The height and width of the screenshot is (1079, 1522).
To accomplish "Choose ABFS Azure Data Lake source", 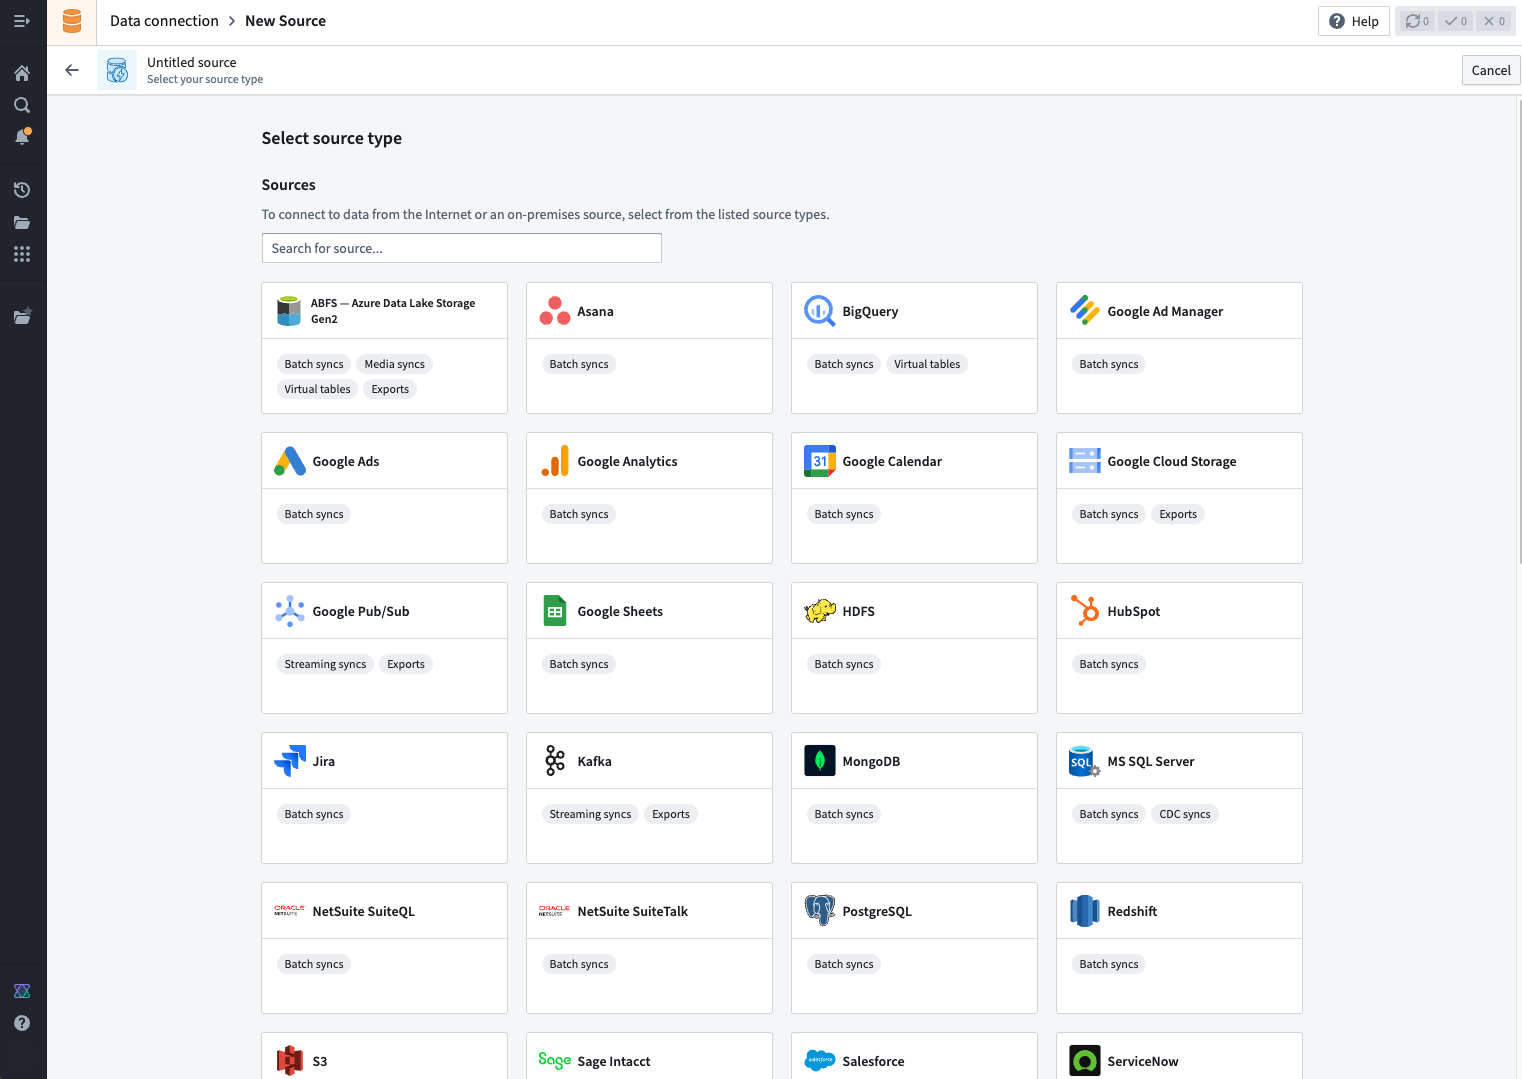I will coord(384,348).
